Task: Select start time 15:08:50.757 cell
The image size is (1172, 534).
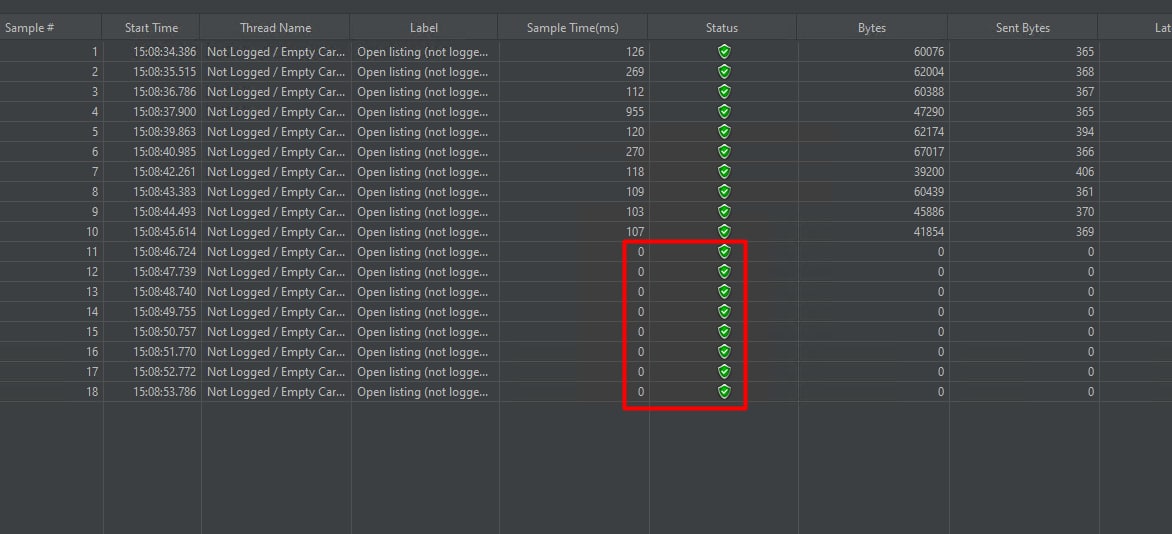Action: (164, 331)
